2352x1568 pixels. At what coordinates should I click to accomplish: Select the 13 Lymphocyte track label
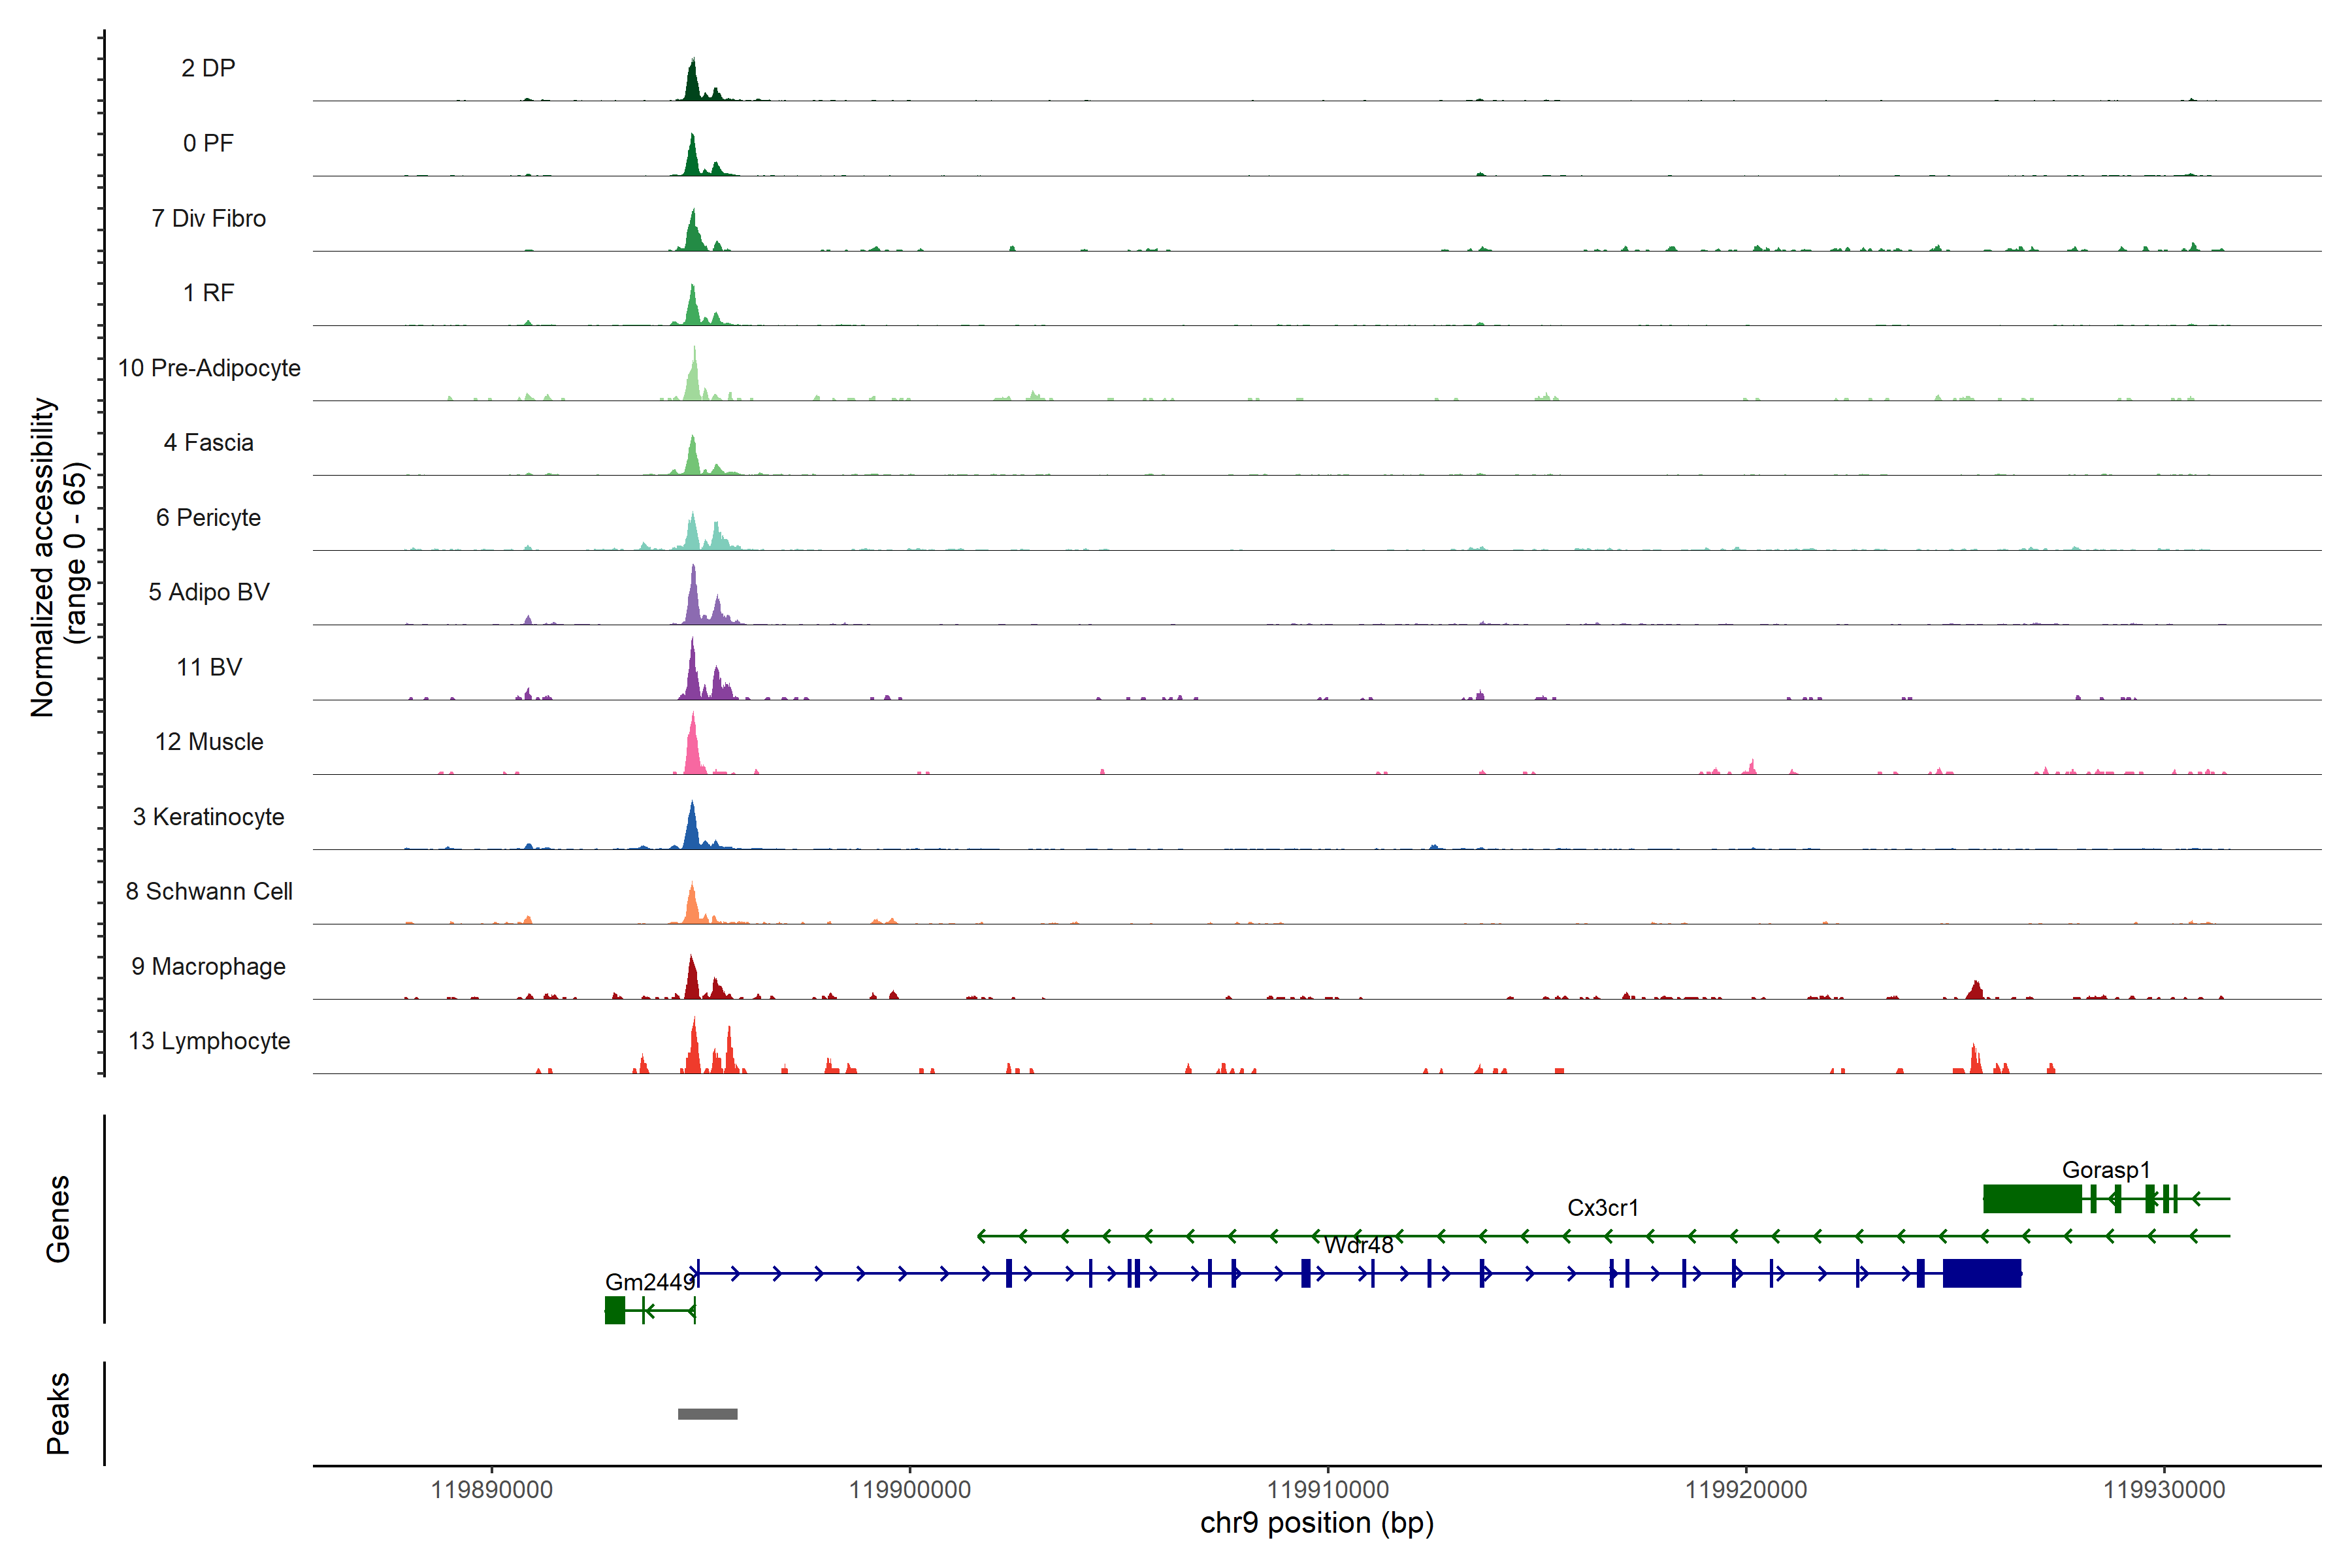[x=209, y=1041]
